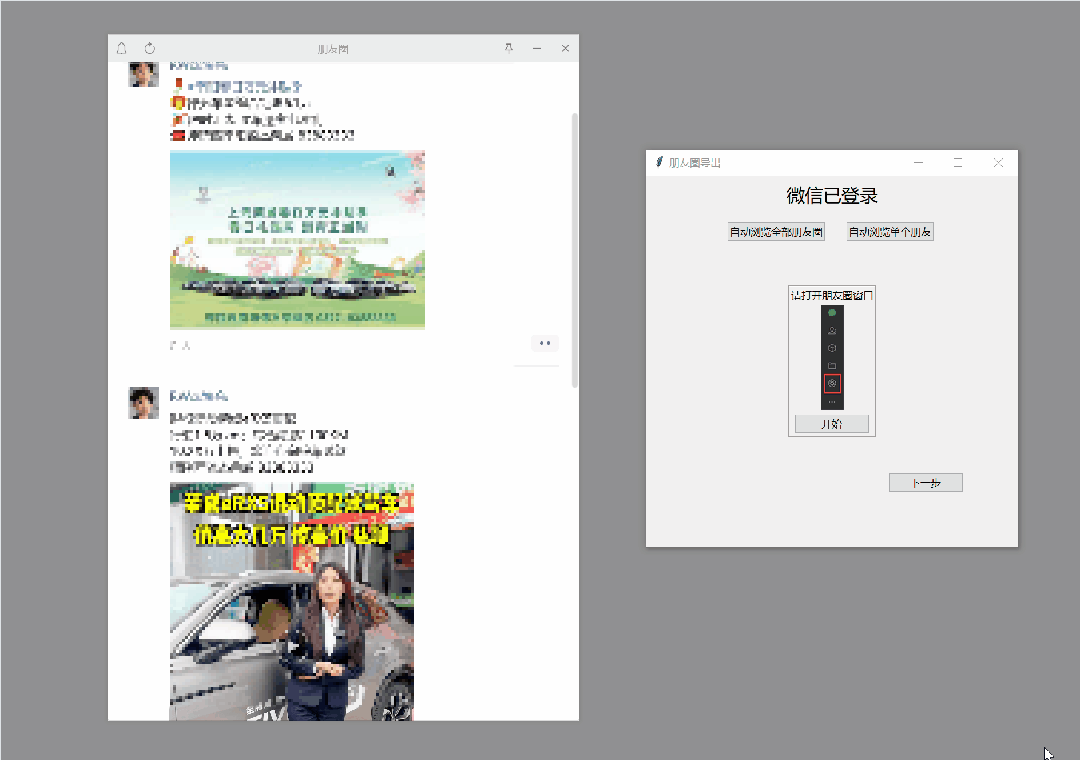The height and width of the screenshot is (760, 1080).
Task: Click the feather app icon on the export window
Action: [657, 162]
